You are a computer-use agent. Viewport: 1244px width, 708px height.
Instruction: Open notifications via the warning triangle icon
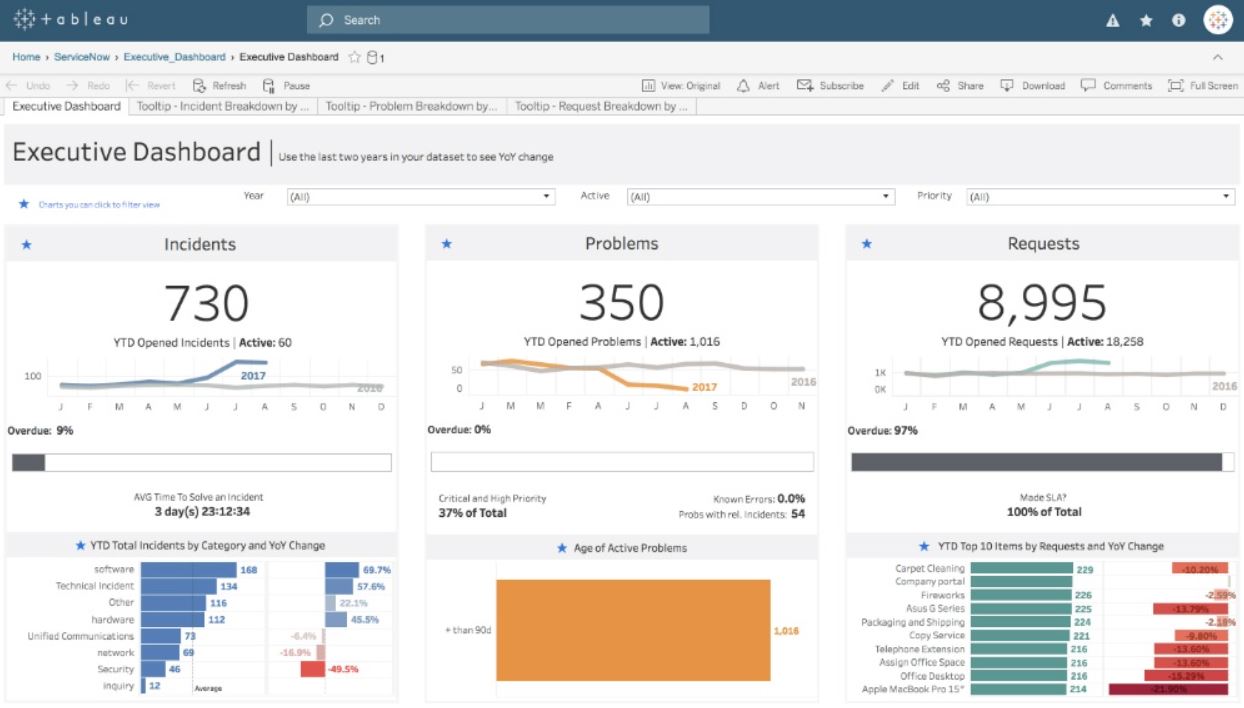[x=1112, y=19]
